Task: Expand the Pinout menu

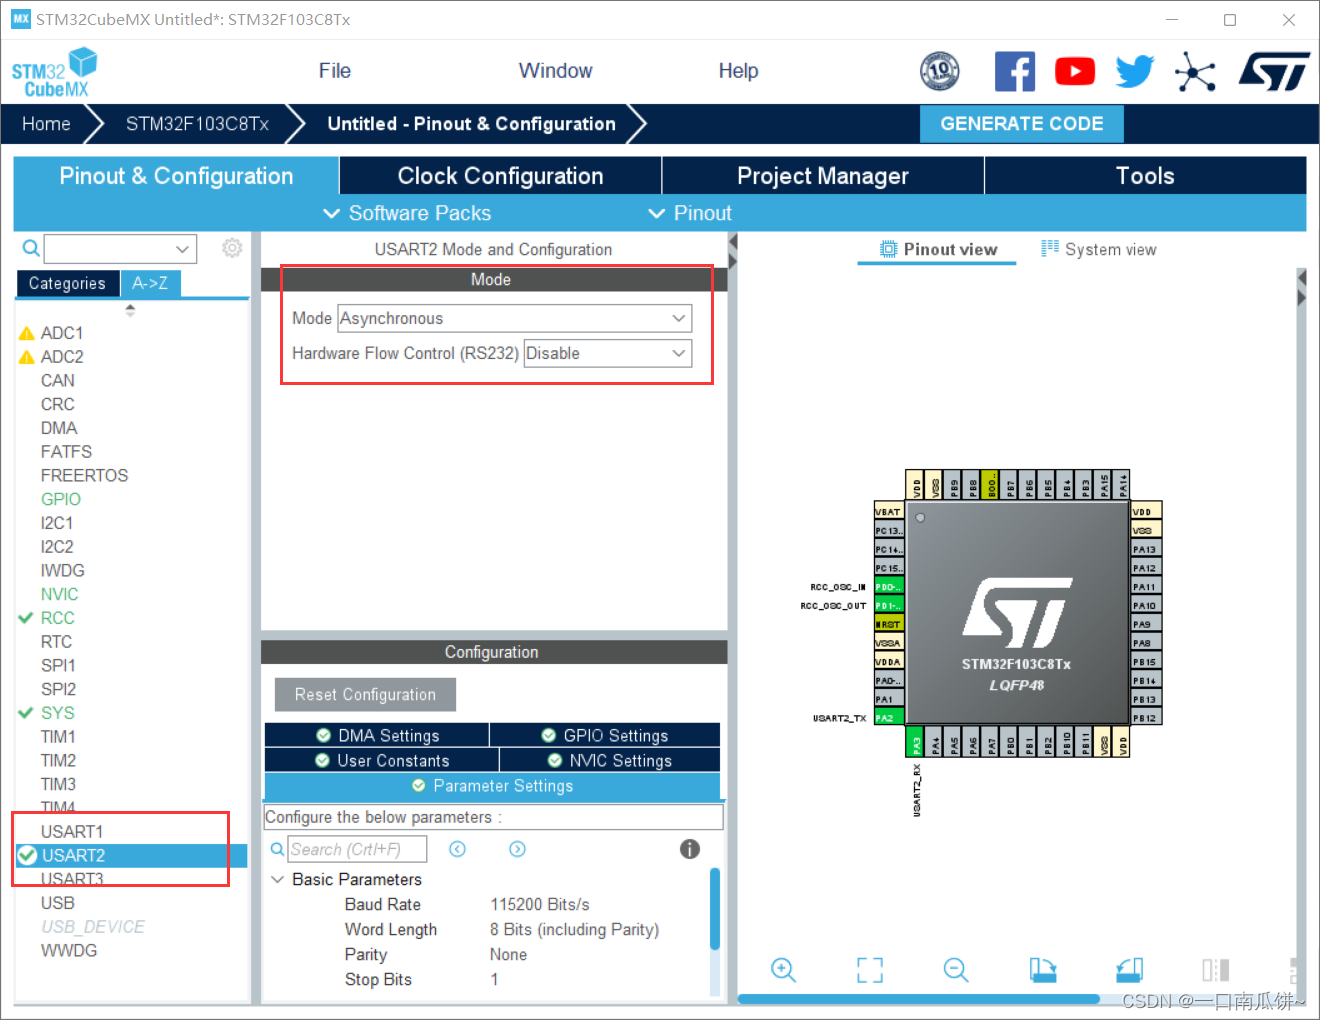Action: pyautogui.click(x=690, y=213)
